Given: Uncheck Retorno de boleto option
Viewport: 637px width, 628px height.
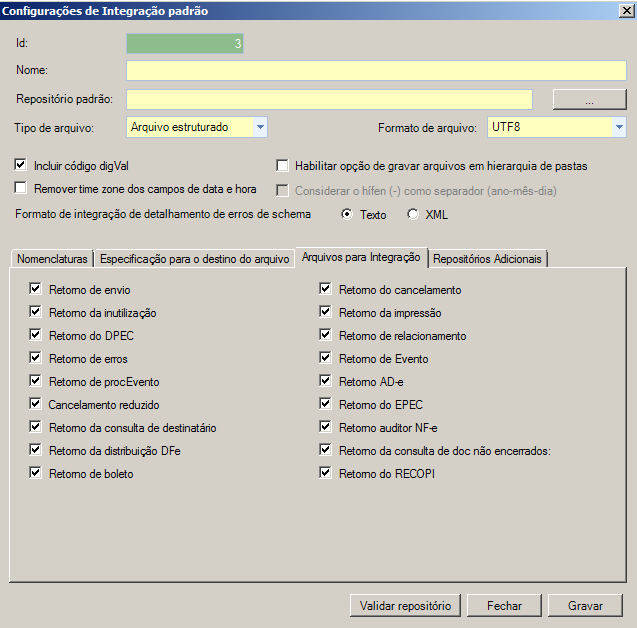Looking at the screenshot, I should point(36,473).
